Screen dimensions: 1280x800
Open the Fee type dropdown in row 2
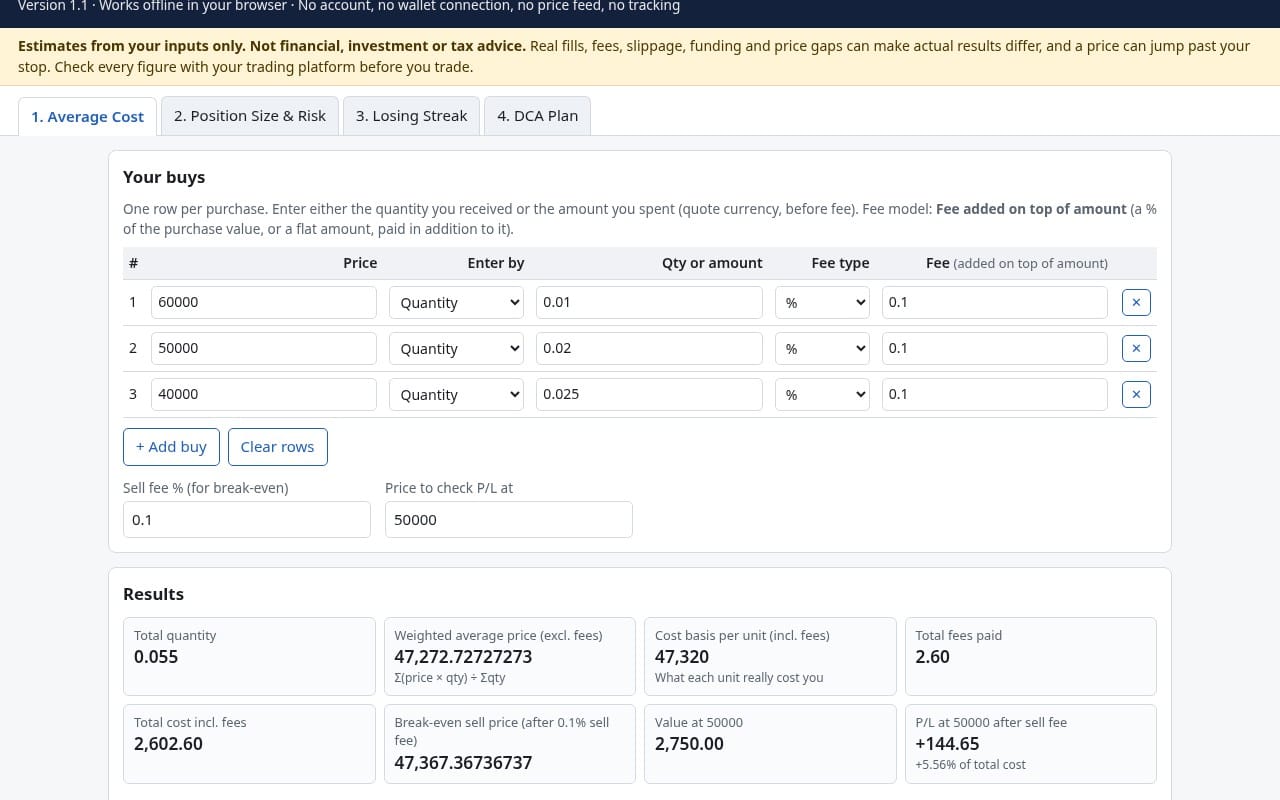pos(822,348)
